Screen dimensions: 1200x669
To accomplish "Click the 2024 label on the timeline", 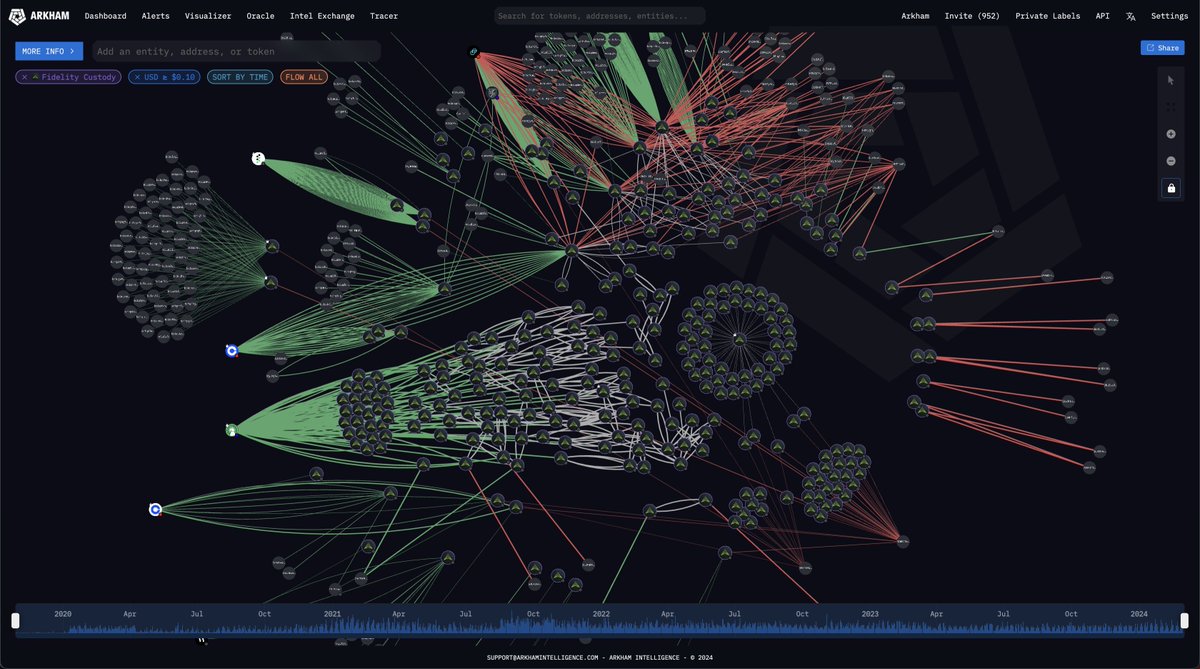I will coord(1139,613).
